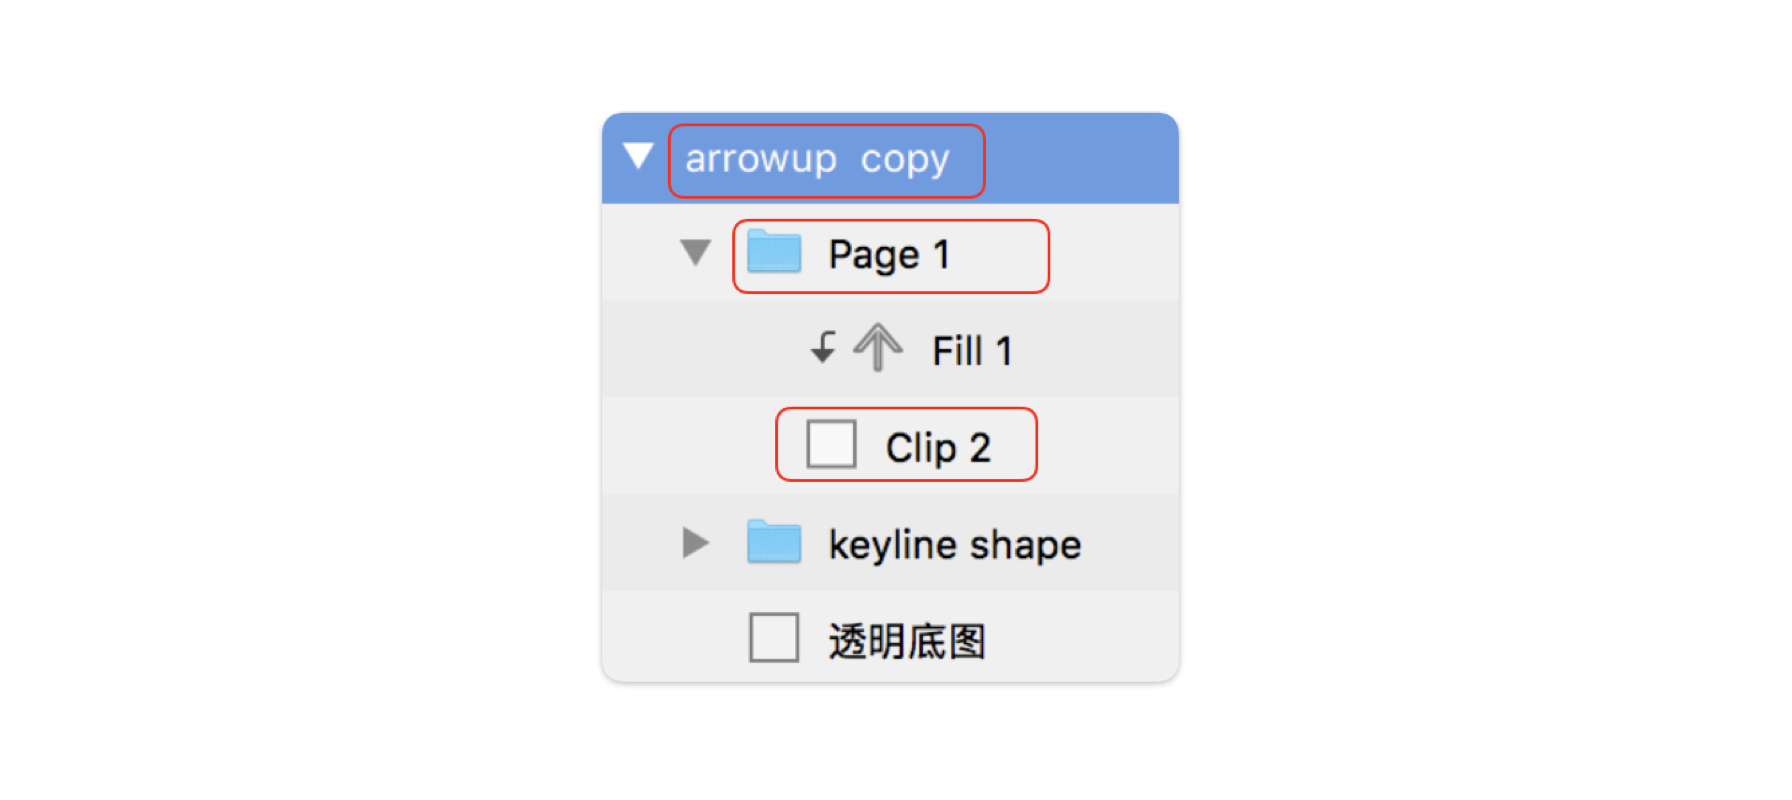Click blank area right of 透明底图 row
Image resolution: width=1792 pixels, height=800 pixels.
tap(1085, 640)
